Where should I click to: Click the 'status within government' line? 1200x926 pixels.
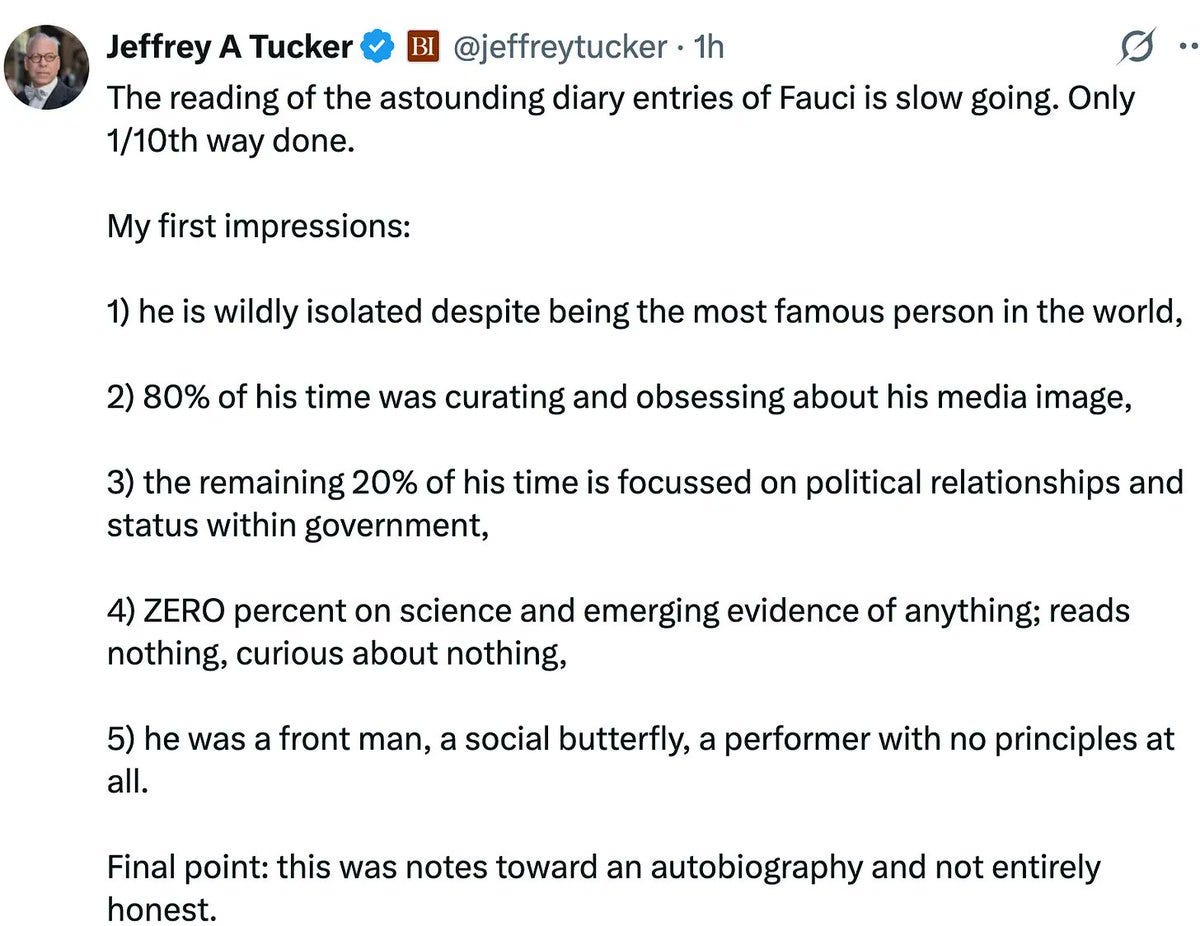[x=298, y=526]
